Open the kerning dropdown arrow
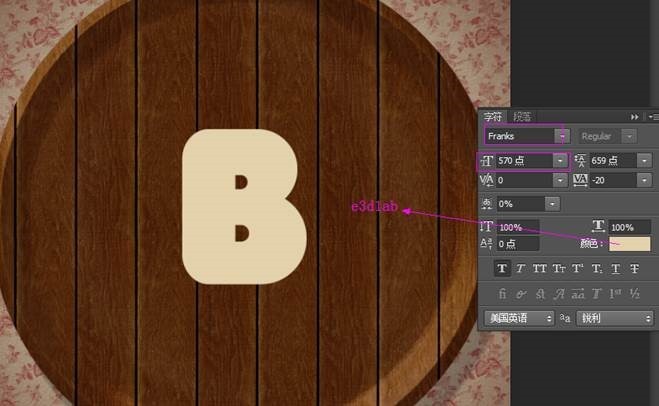Viewport: 659px width, 406px height. point(560,180)
